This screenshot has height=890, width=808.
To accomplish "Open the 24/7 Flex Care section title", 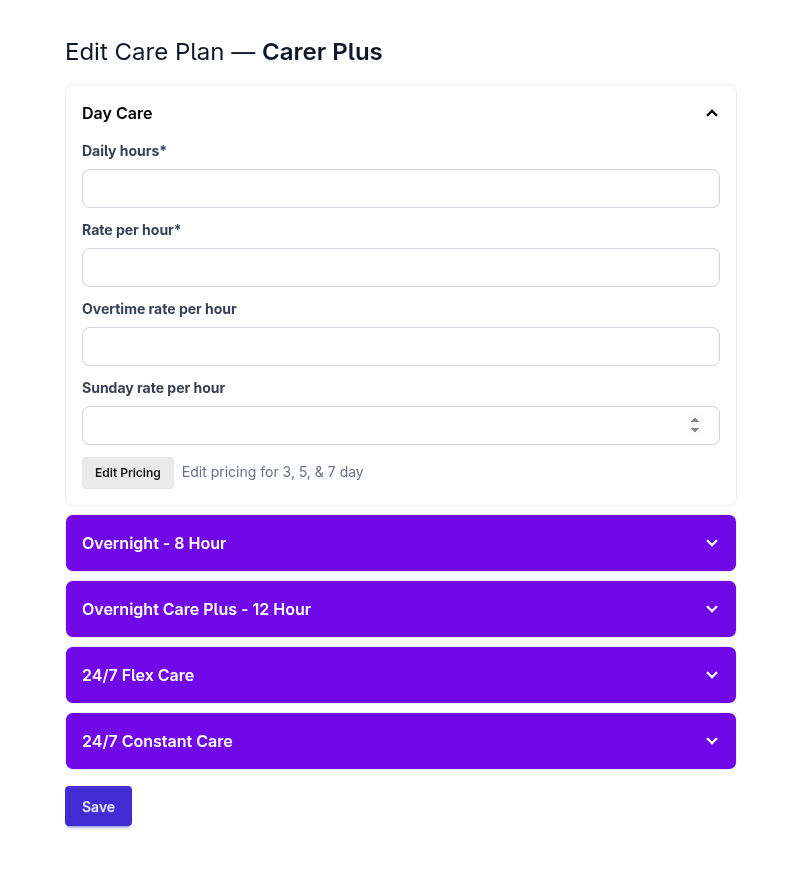I will pos(138,676).
